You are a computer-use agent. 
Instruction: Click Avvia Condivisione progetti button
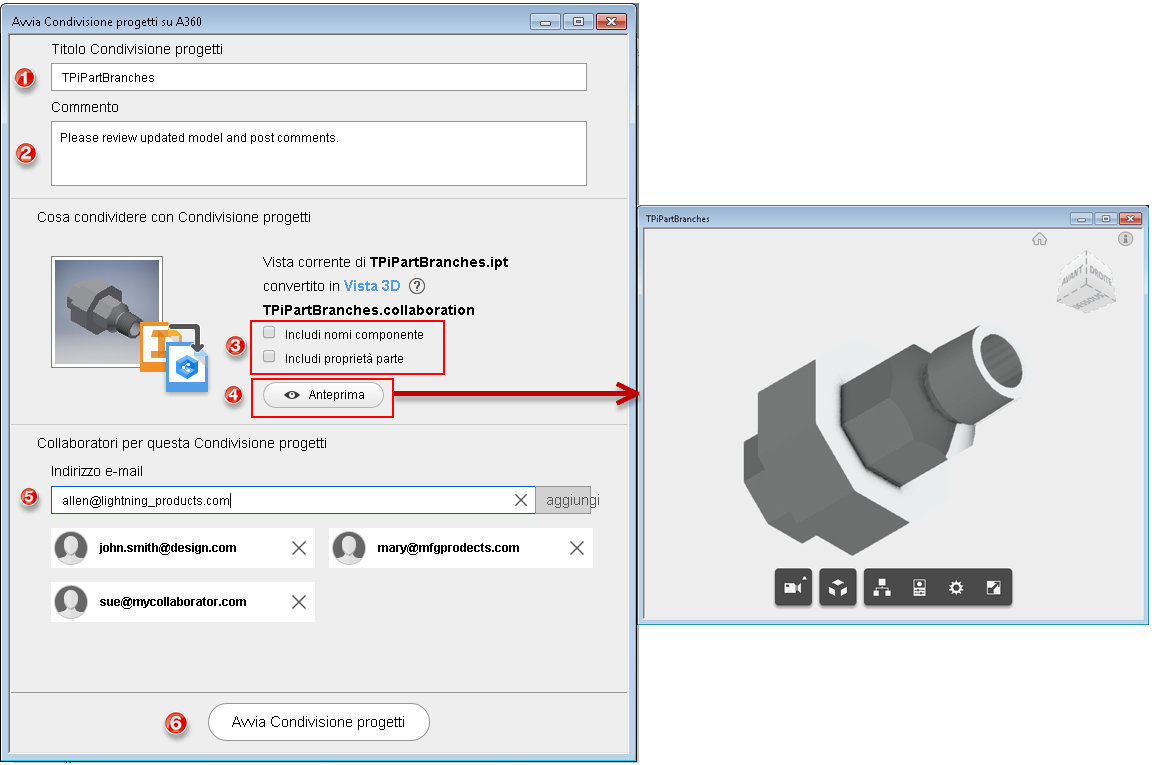(x=318, y=722)
